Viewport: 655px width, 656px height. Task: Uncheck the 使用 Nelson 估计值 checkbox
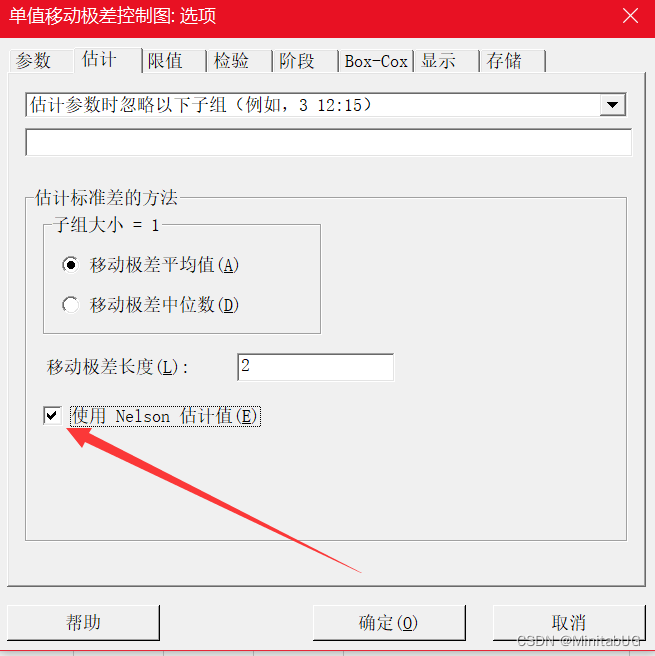(x=52, y=416)
